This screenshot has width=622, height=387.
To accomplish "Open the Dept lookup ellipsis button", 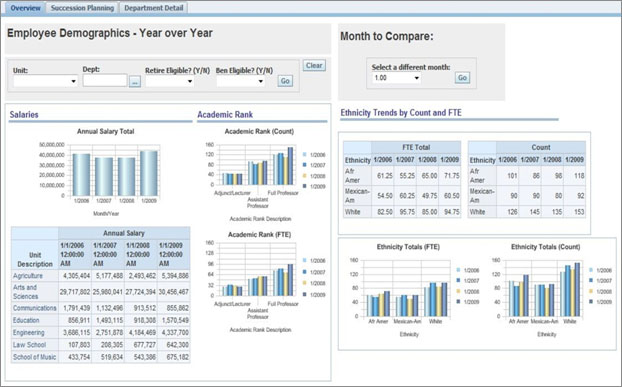I will click(135, 82).
